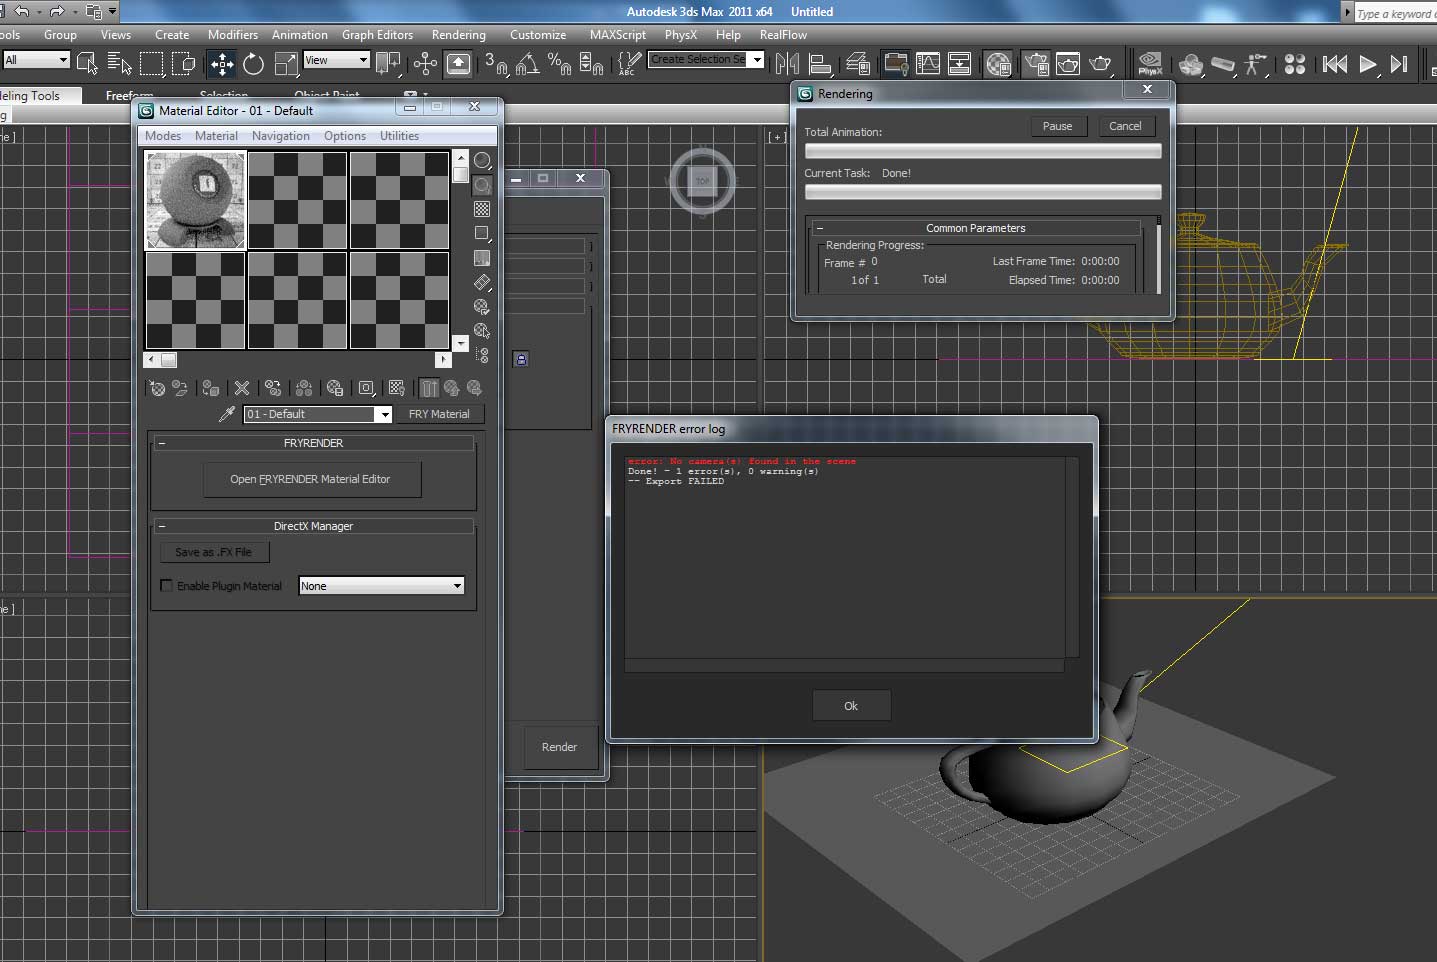Open the selection filter All dropdown
The width and height of the screenshot is (1437, 962).
tap(36, 60)
